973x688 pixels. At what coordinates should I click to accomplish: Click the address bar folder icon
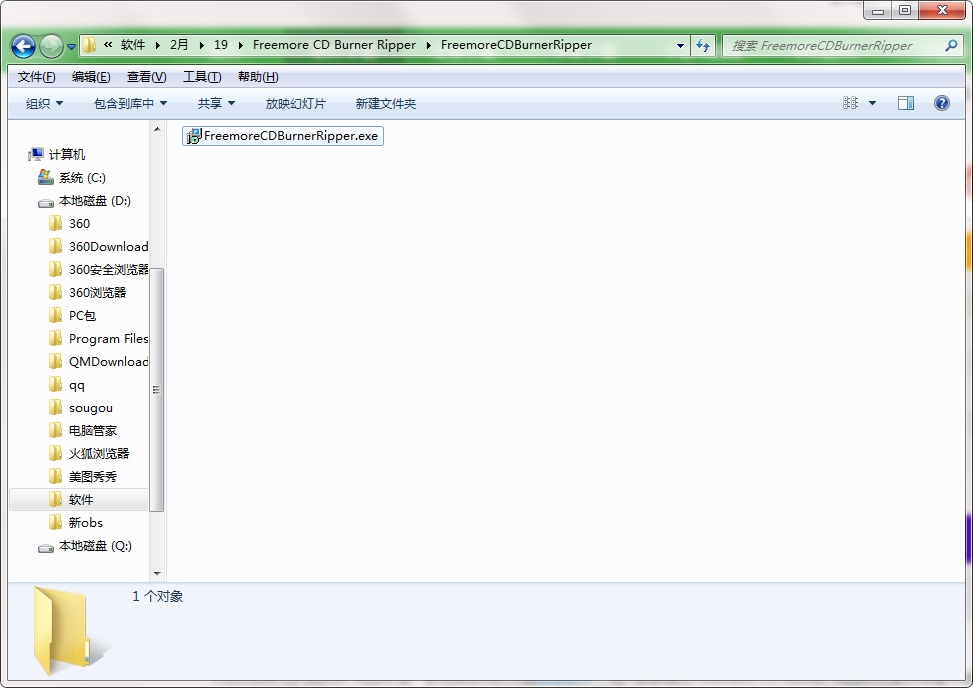tap(90, 45)
